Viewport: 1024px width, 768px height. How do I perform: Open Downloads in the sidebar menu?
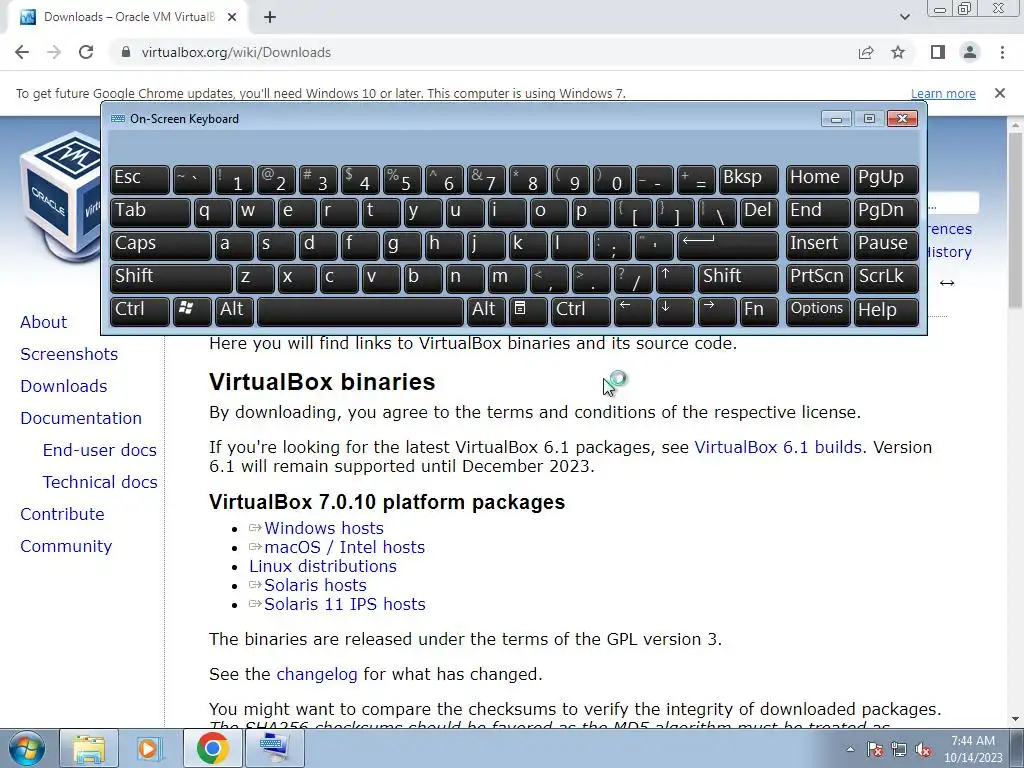[63, 386]
